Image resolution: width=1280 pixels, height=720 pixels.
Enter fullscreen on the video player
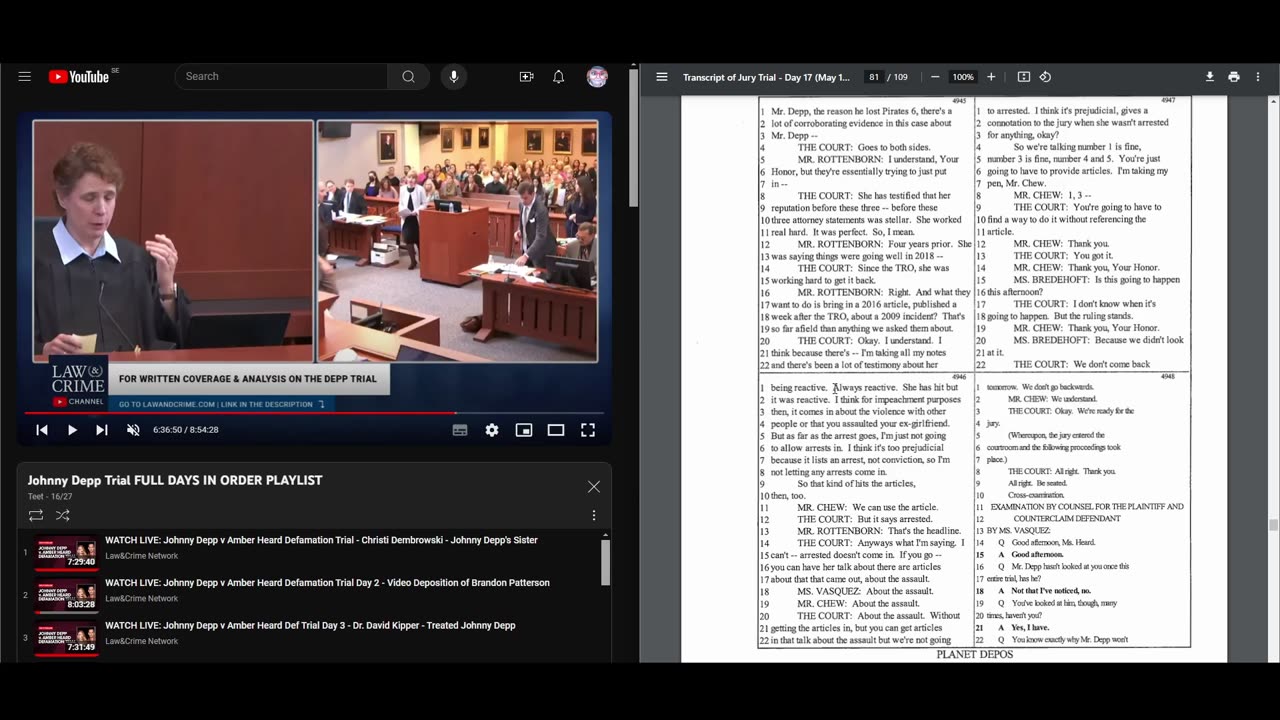588,430
